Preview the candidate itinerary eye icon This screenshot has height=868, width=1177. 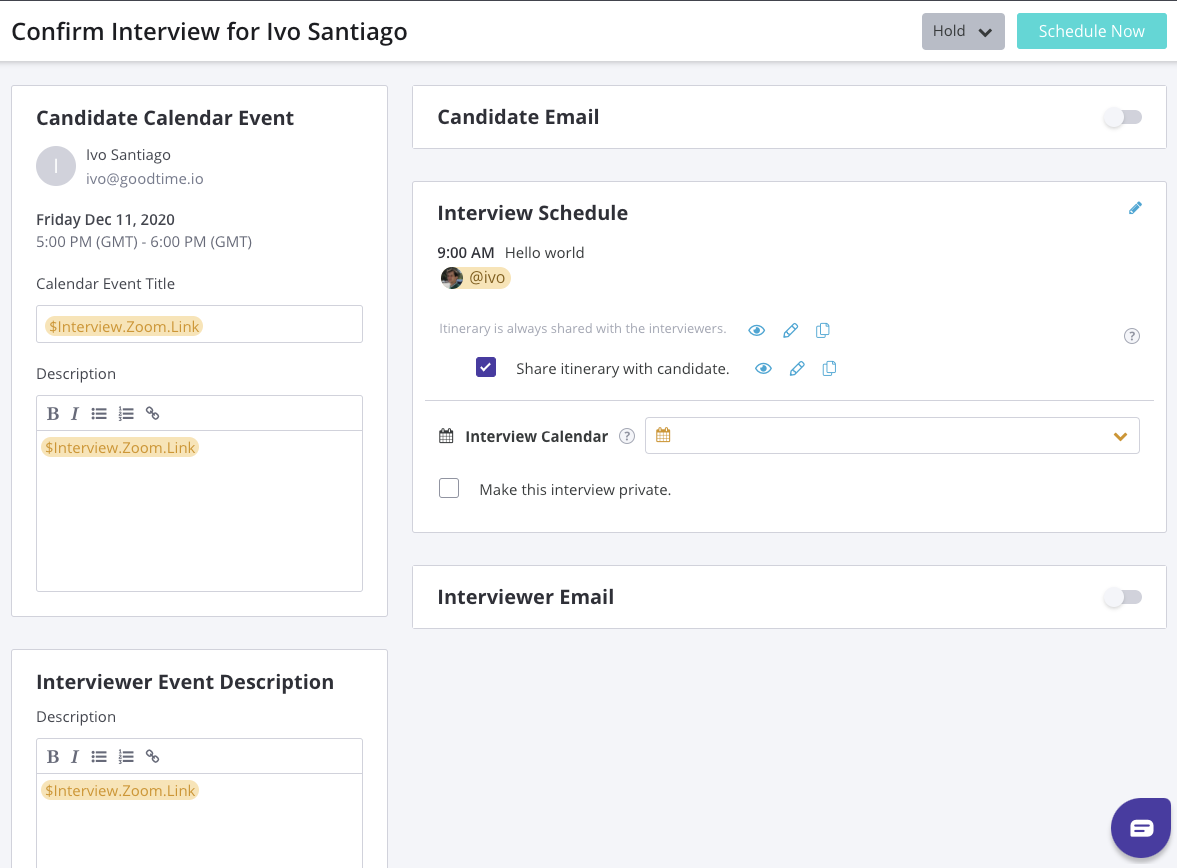[764, 369]
